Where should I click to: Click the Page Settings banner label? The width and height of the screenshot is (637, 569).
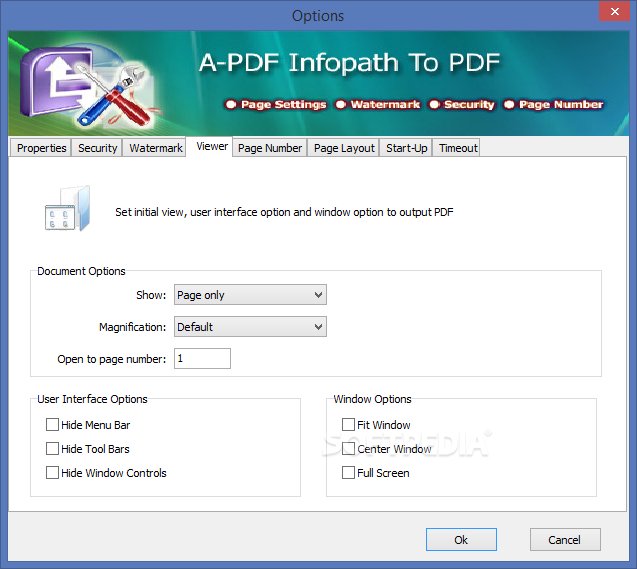pos(283,104)
